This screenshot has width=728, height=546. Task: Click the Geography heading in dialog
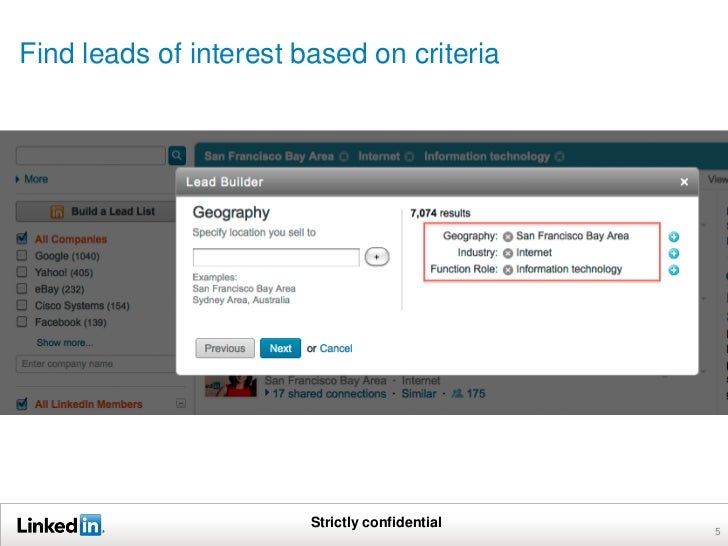pos(231,212)
